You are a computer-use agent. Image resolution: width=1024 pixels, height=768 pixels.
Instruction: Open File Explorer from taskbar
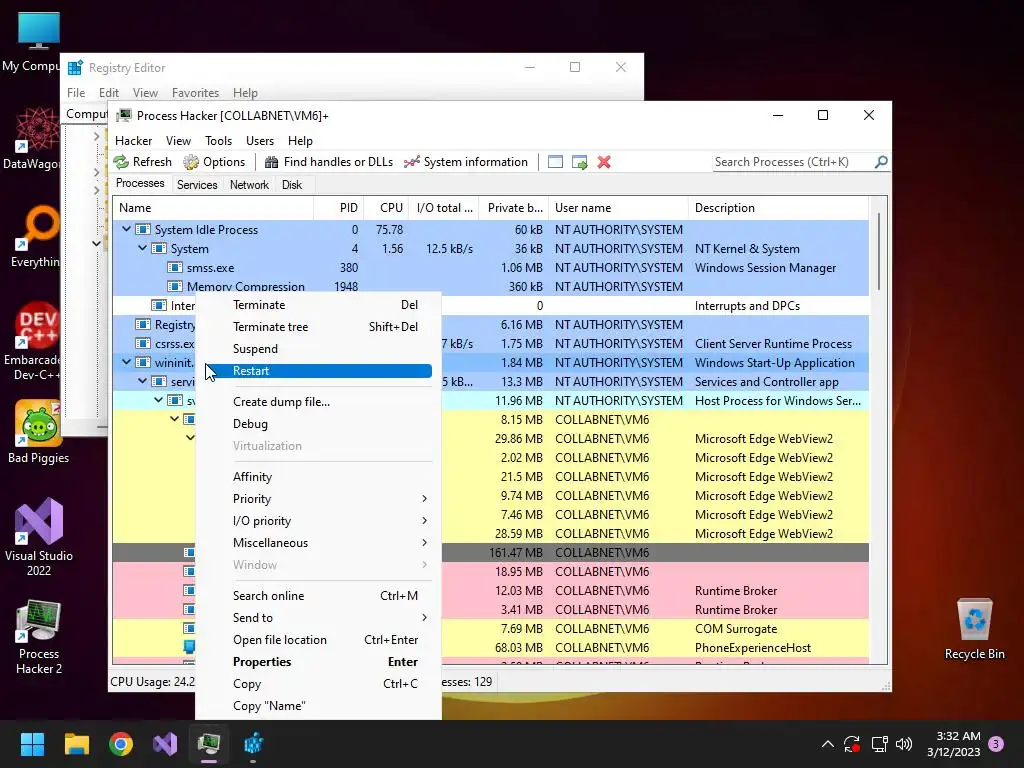point(76,744)
